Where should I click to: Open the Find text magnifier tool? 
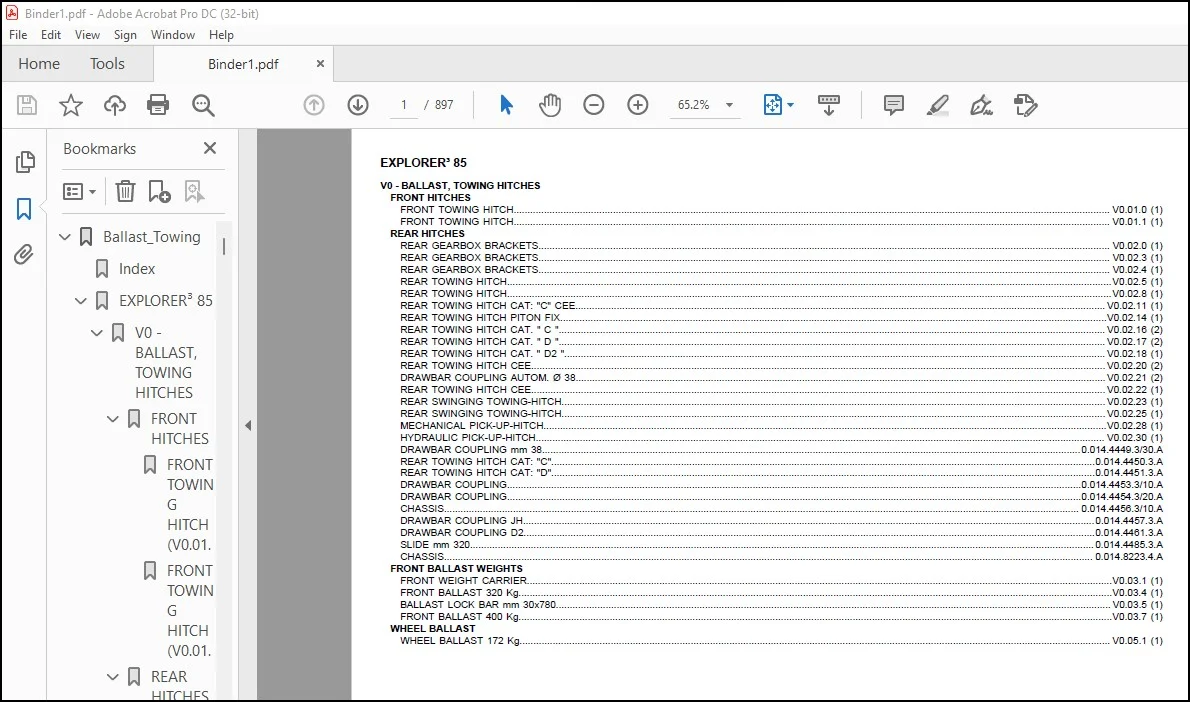[203, 105]
